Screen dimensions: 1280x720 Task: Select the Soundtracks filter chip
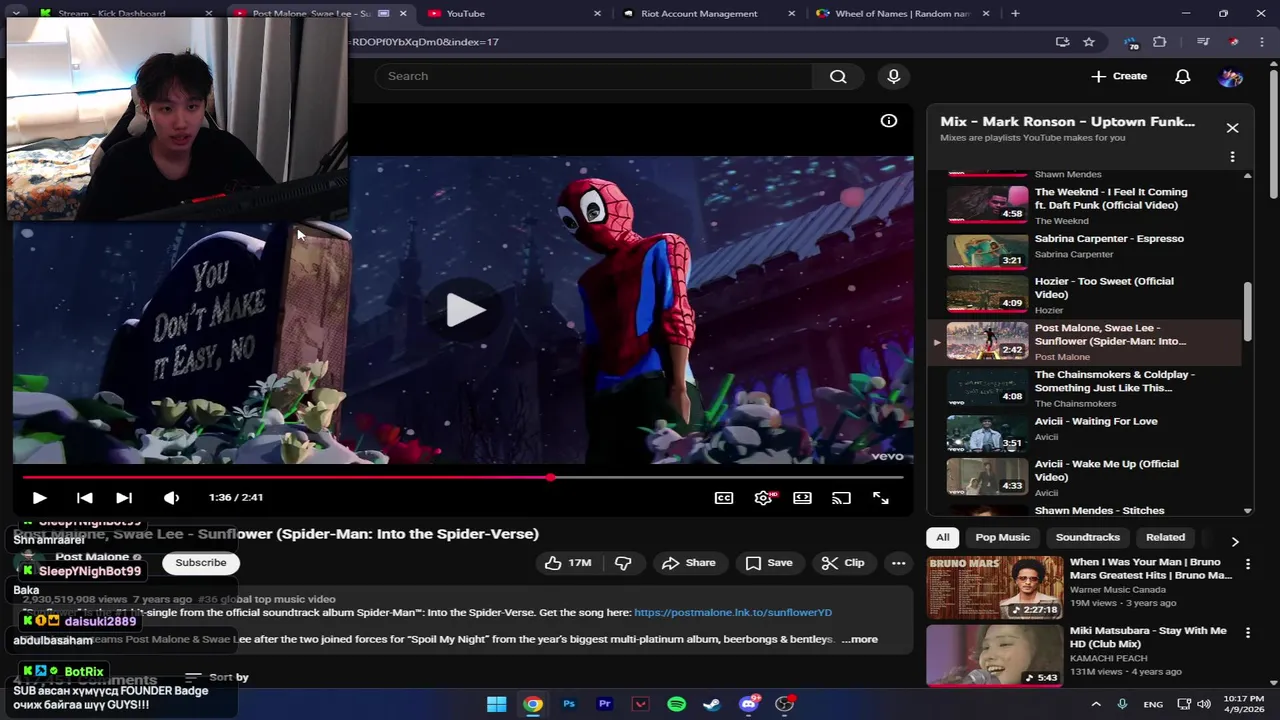(1088, 537)
